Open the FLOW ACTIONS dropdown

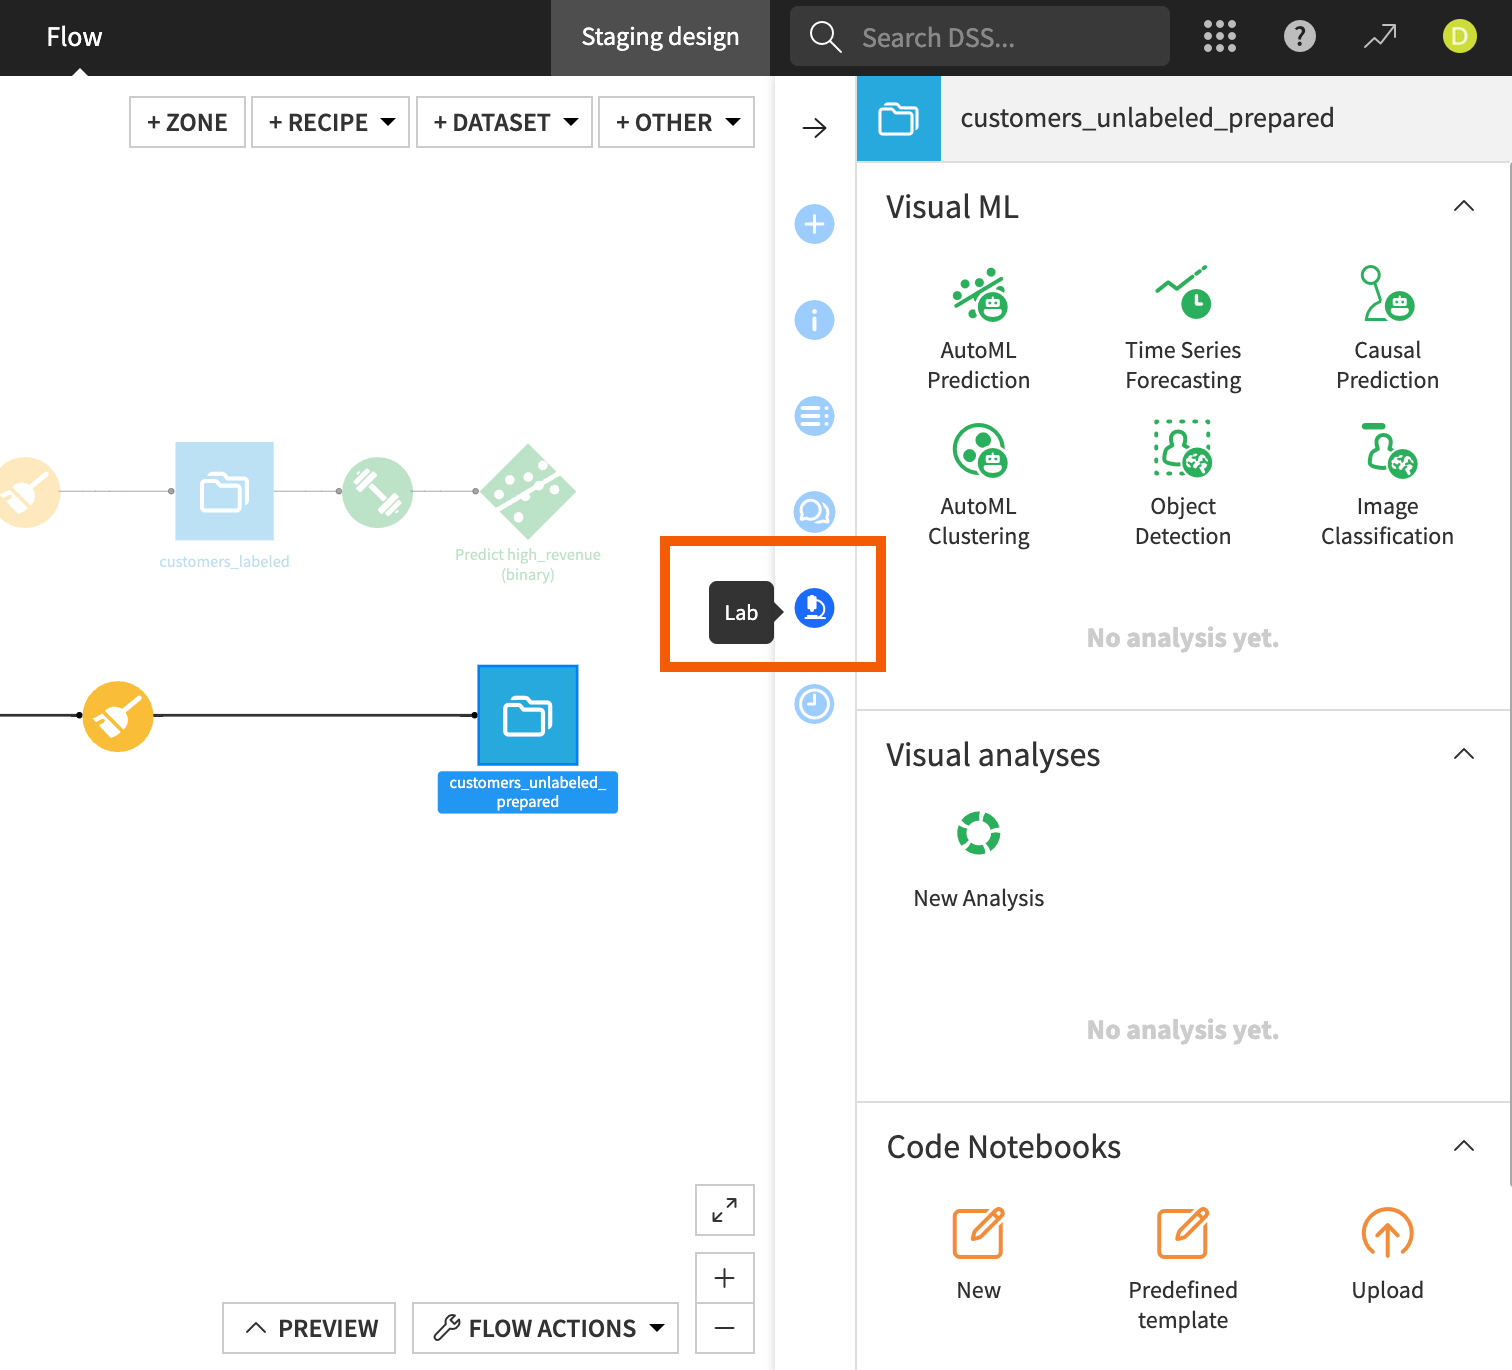click(x=546, y=1328)
